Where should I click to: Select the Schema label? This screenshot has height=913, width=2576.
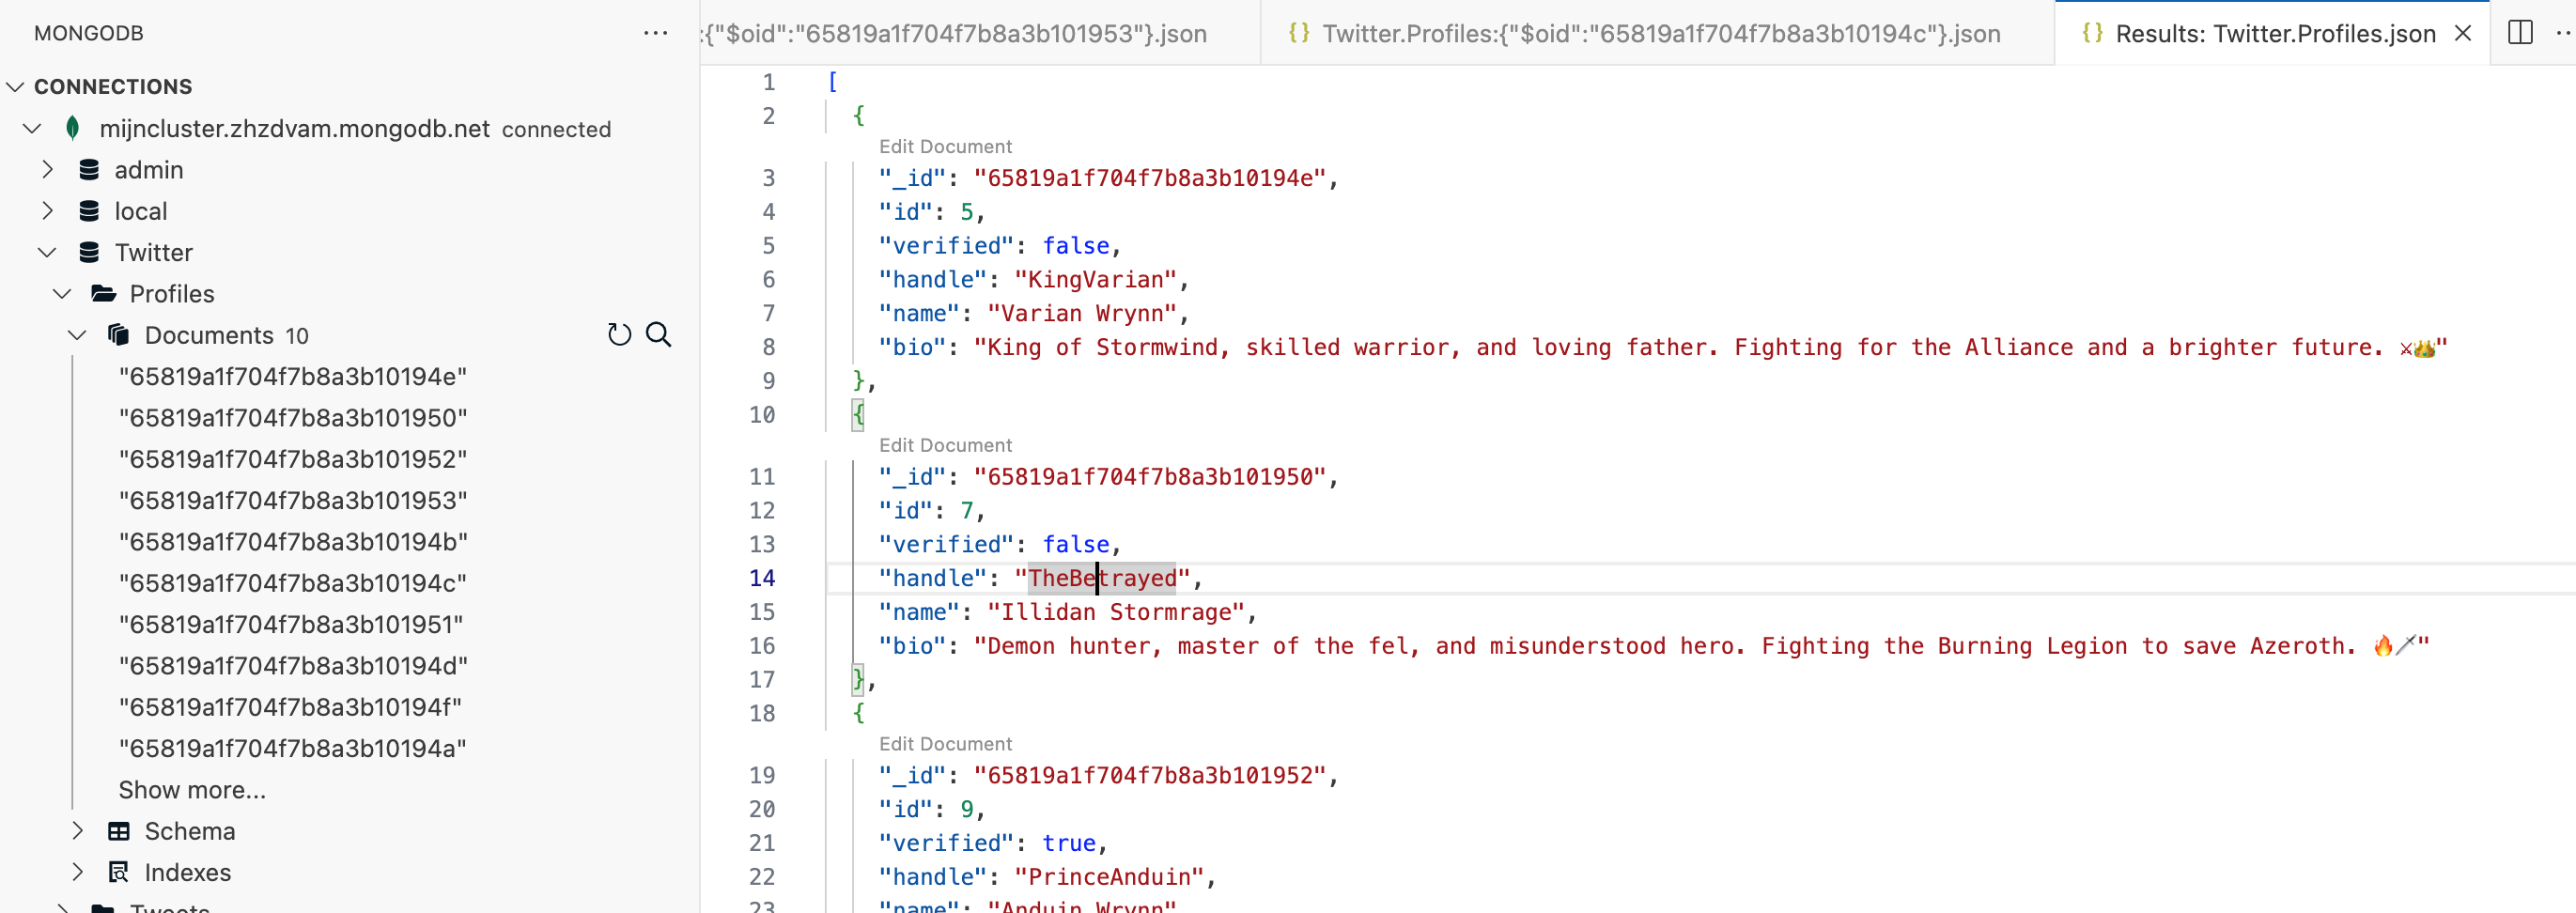[190, 831]
